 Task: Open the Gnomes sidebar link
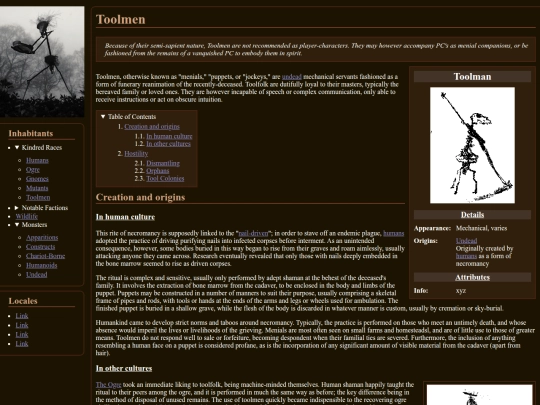(x=37, y=179)
